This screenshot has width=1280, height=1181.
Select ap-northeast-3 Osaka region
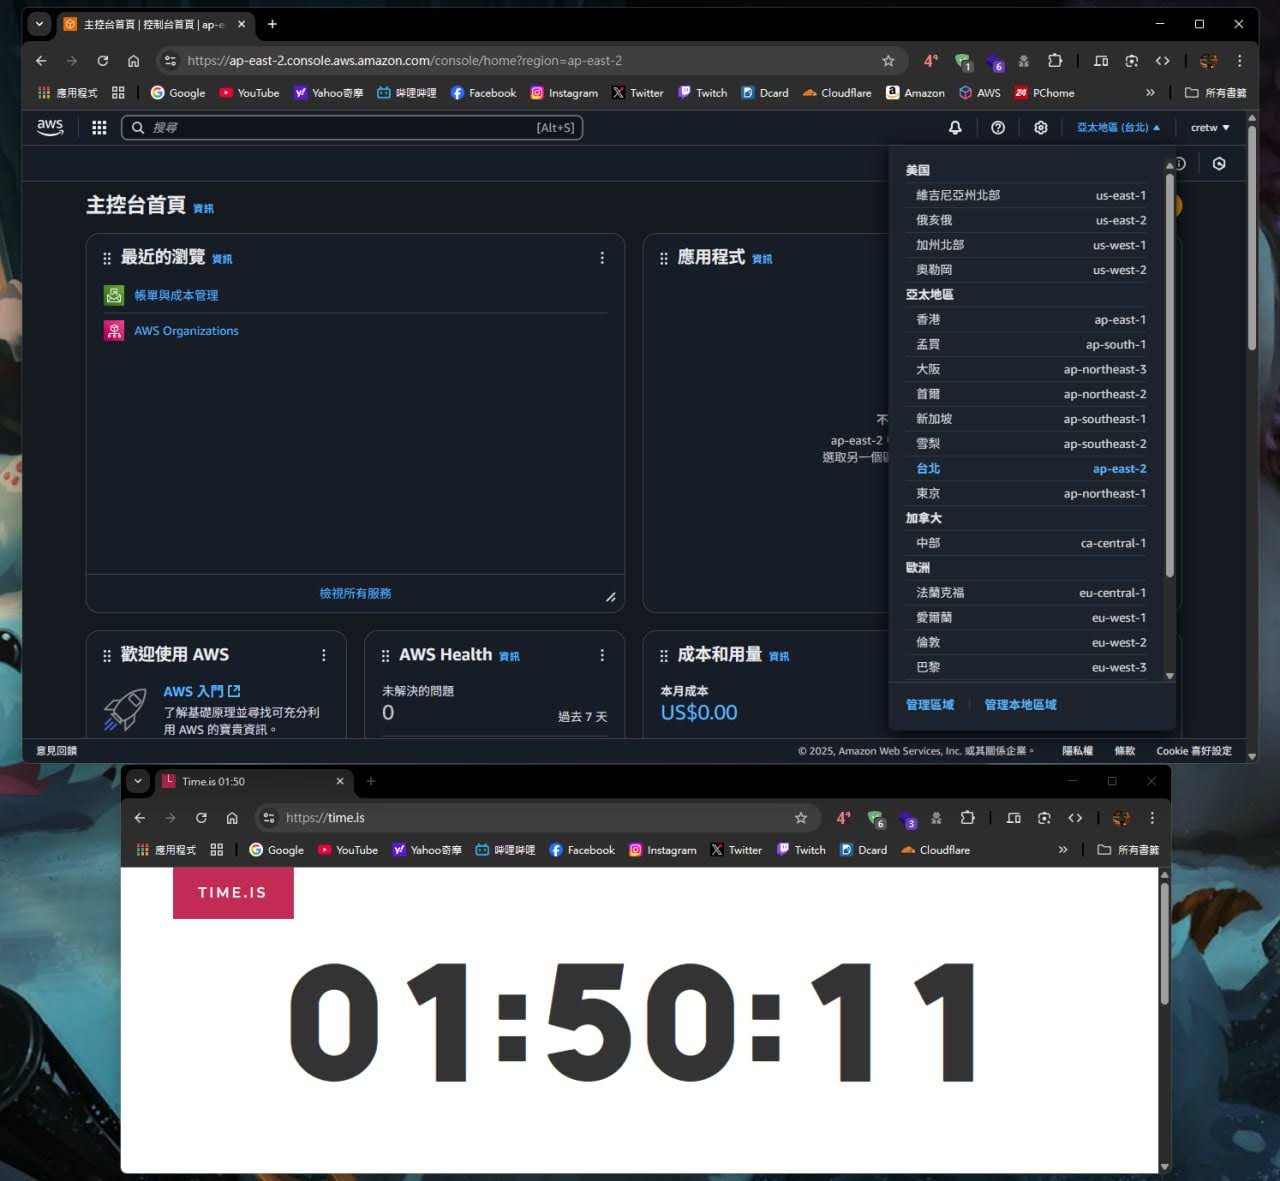coord(1031,369)
